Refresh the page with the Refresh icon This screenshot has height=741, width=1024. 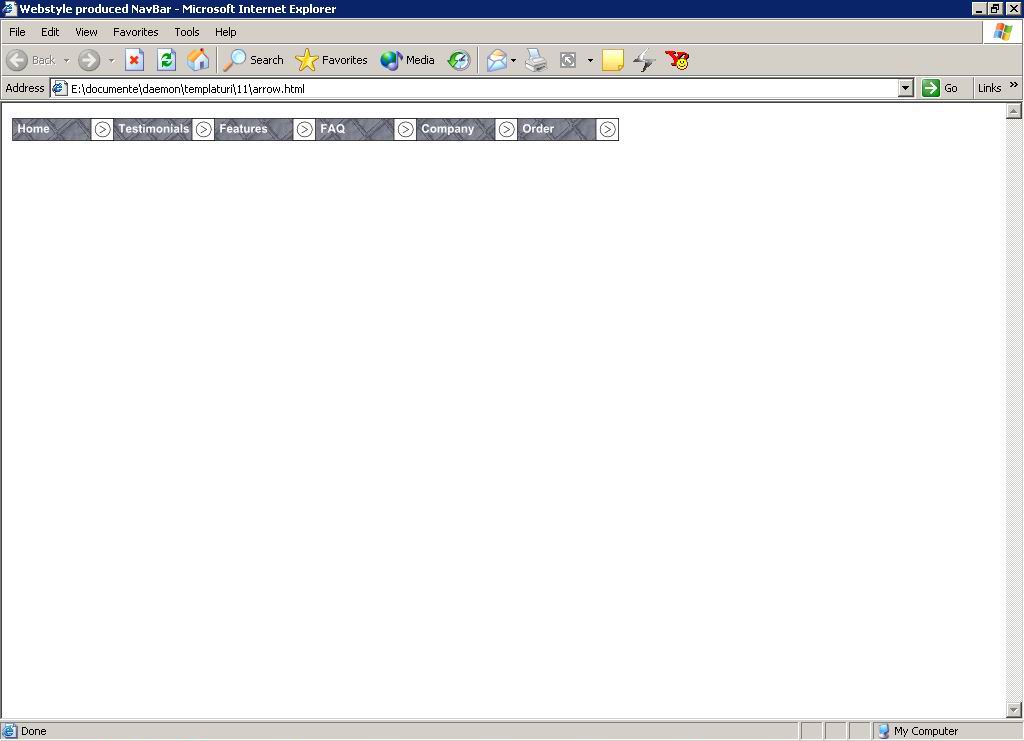pyautogui.click(x=166, y=60)
